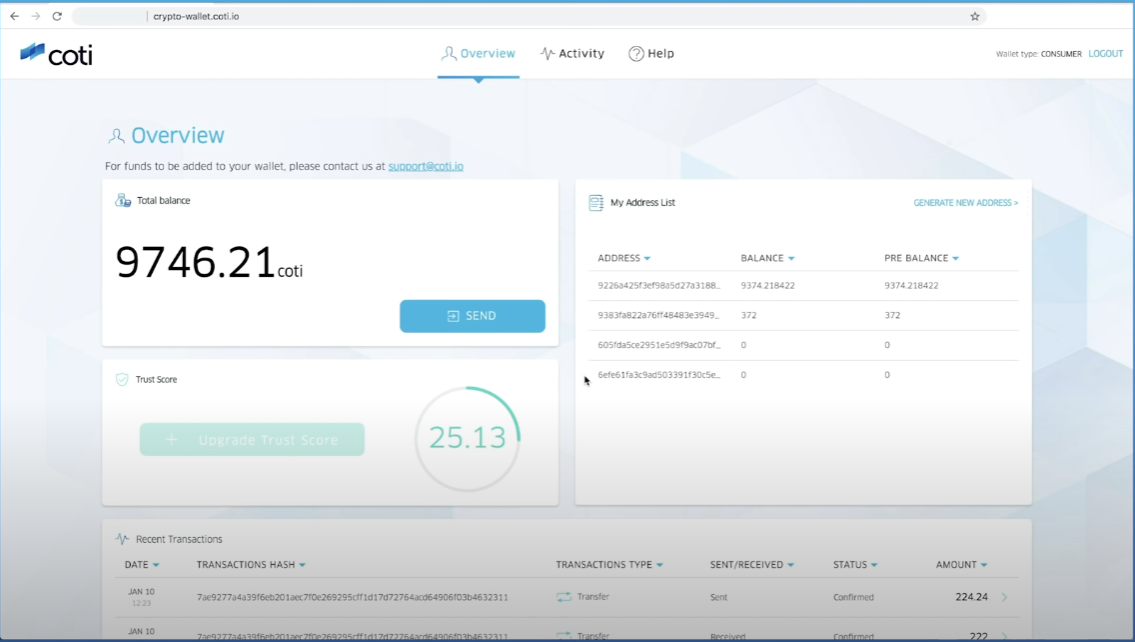This screenshot has height=642, width=1135.
Task: Select address 605fda5ce2951e5d9f9ac07bf
Action: [659, 345]
